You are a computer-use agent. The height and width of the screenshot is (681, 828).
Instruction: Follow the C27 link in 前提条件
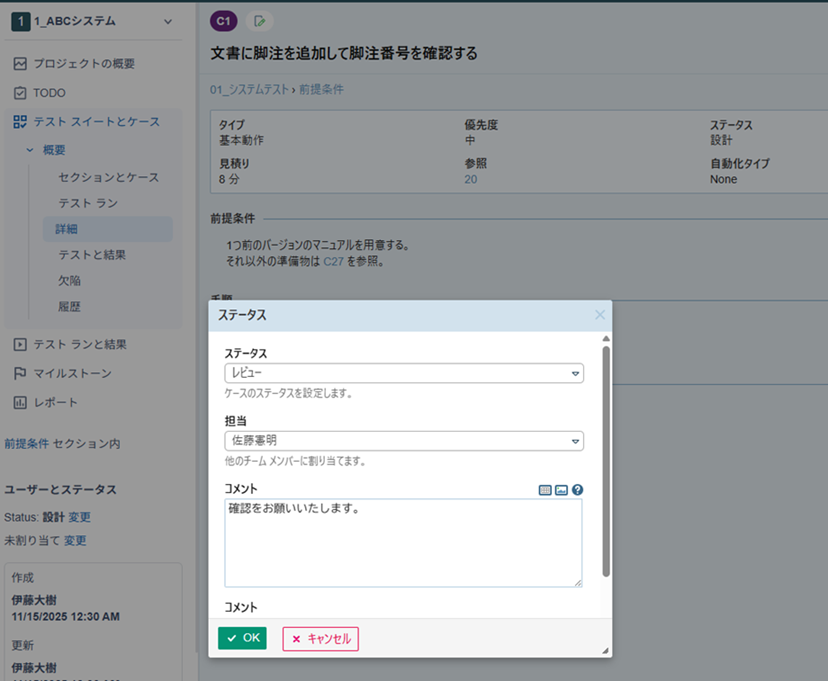coord(334,261)
